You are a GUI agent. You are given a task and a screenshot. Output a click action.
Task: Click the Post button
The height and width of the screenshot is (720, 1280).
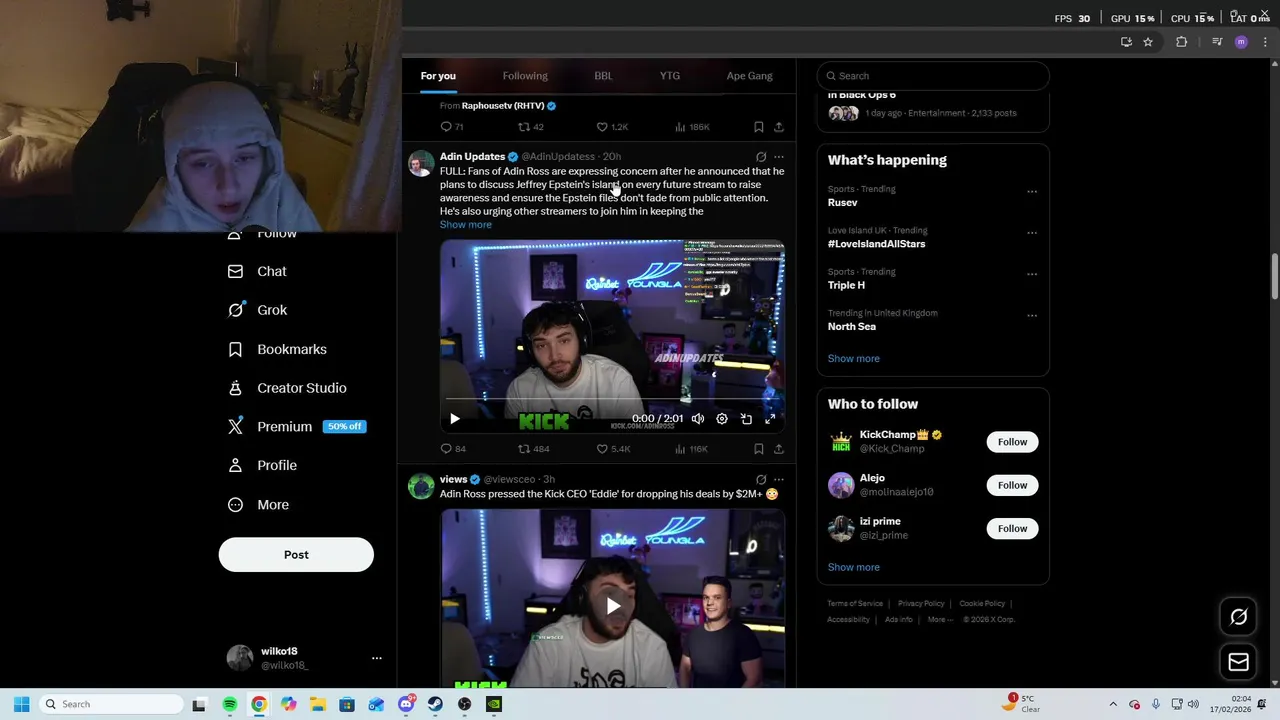point(296,555)
